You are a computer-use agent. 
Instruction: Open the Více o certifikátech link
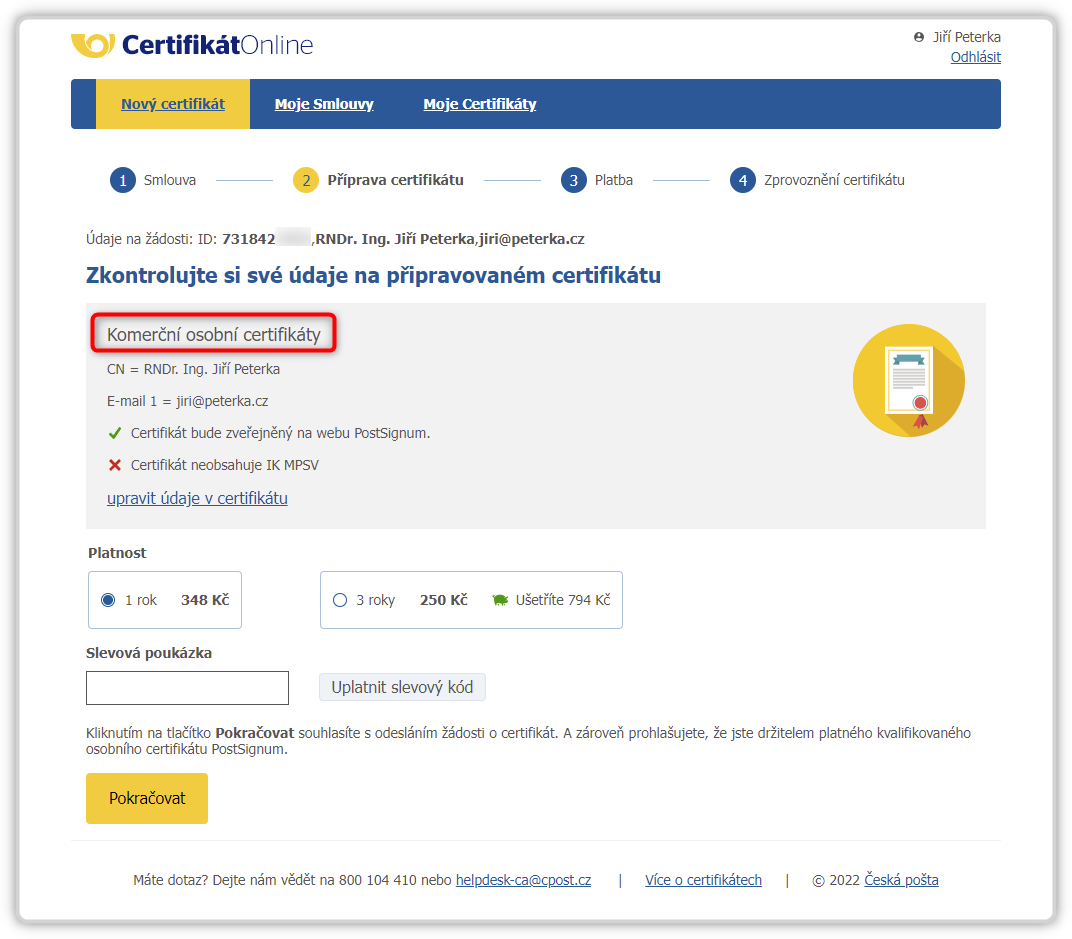(704, 880)
